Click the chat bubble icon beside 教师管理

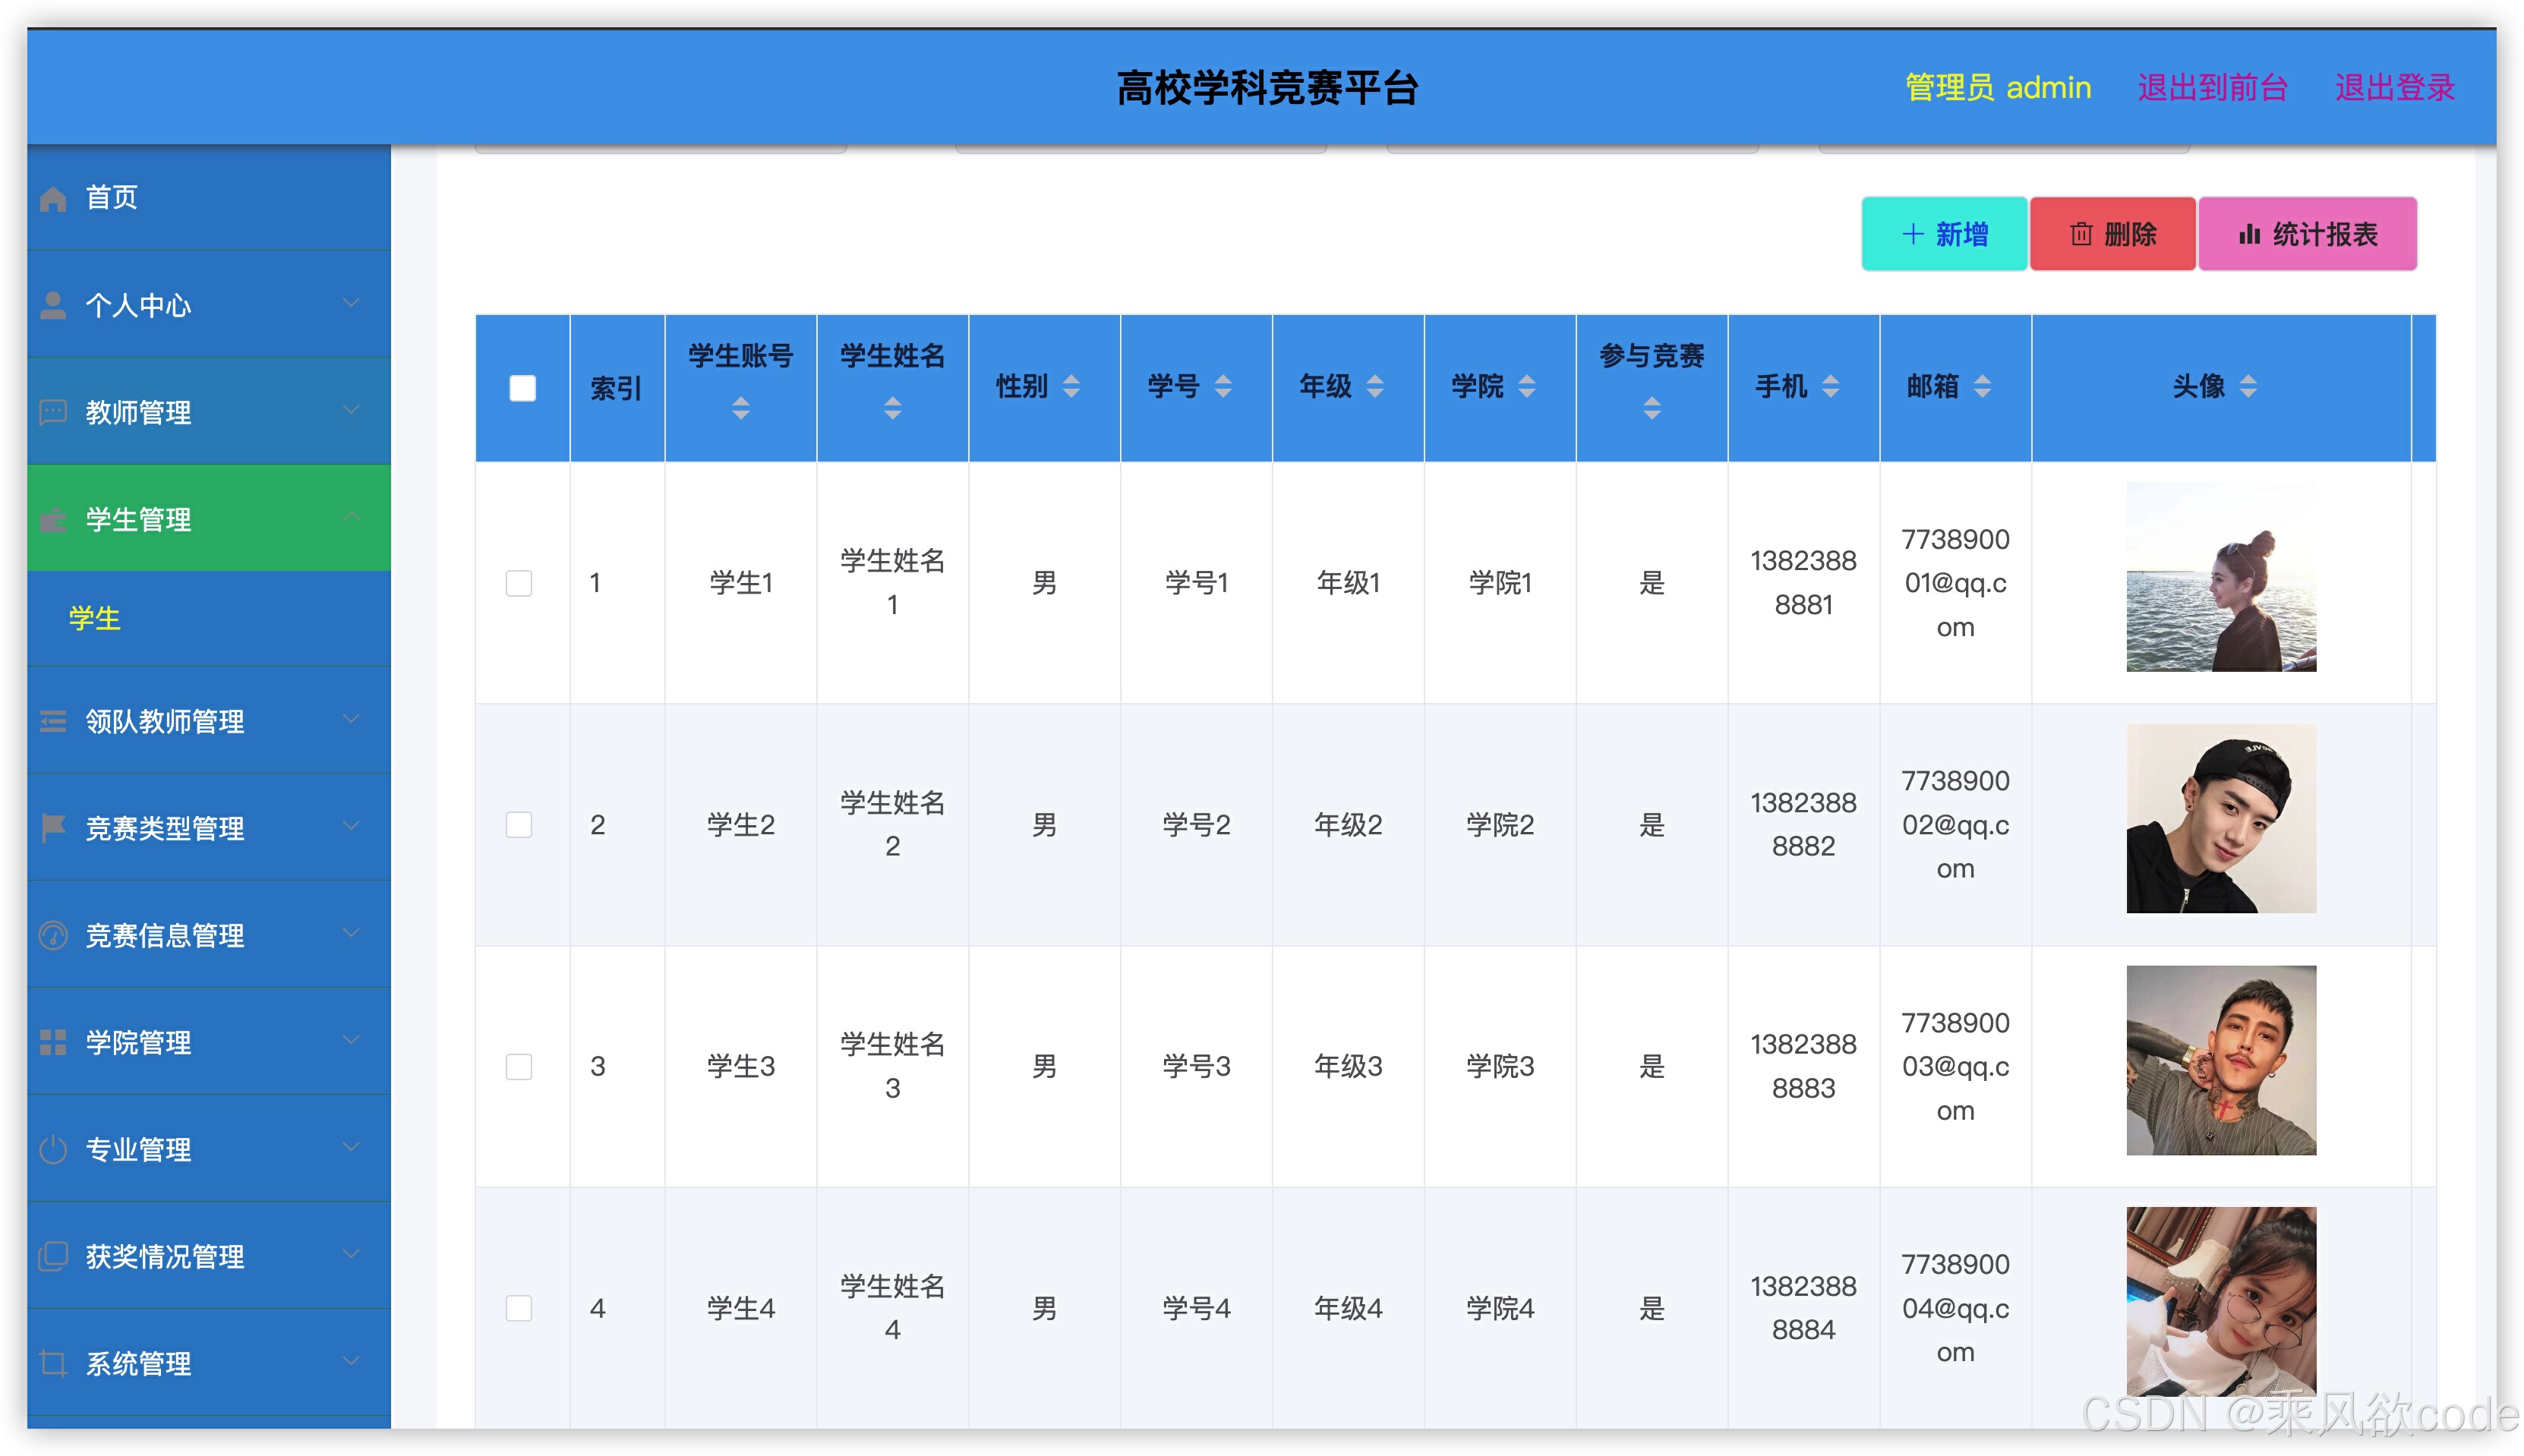pos(53,412)
